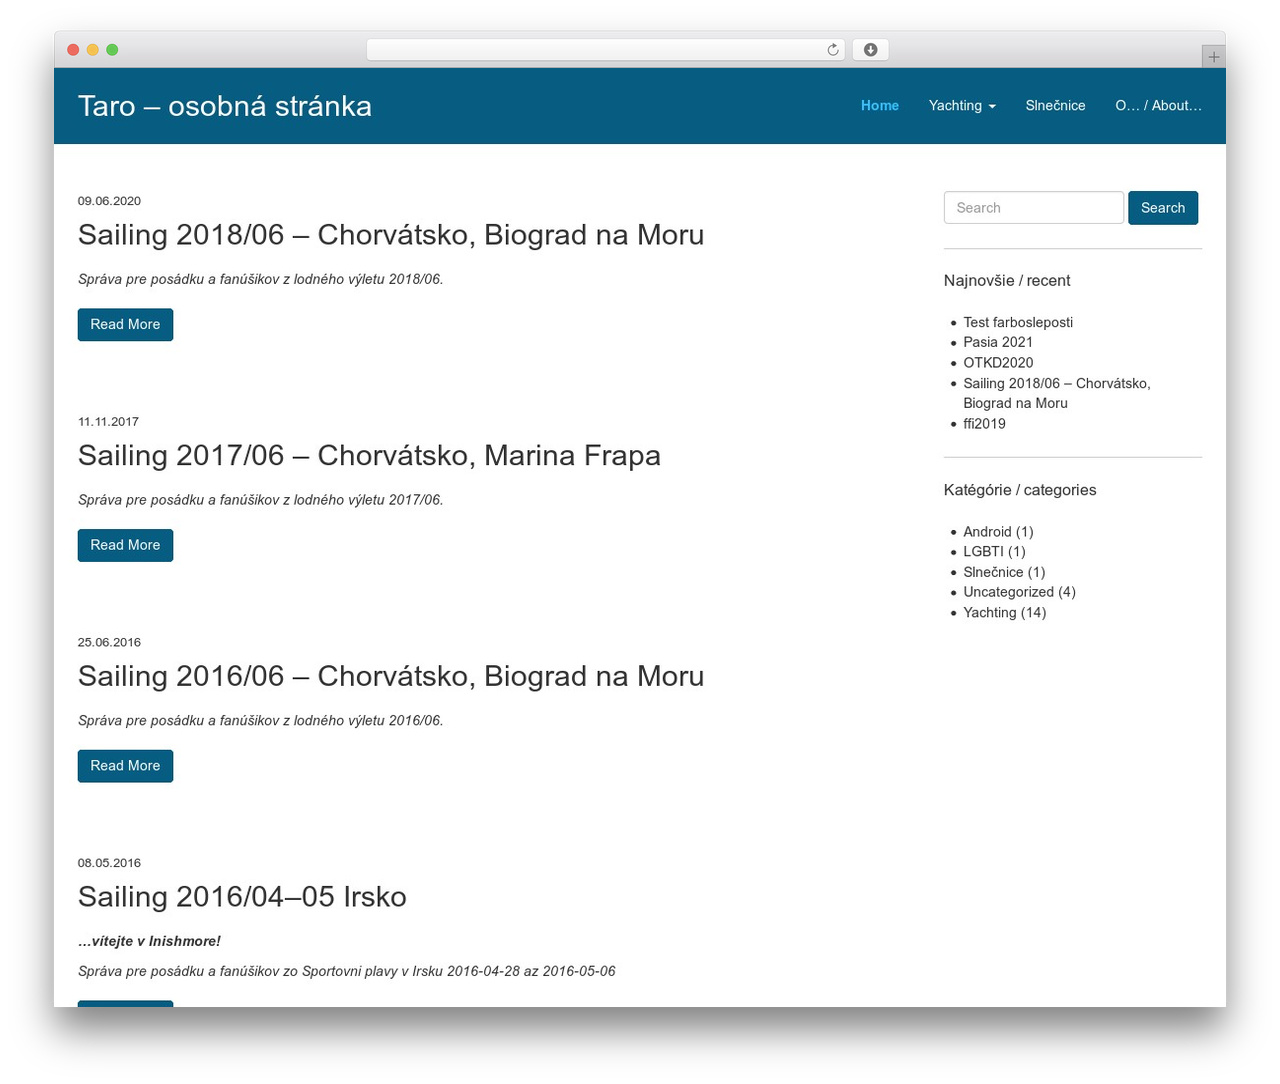
Task: Browse the LGBTI category
Action: coord(983,552)
